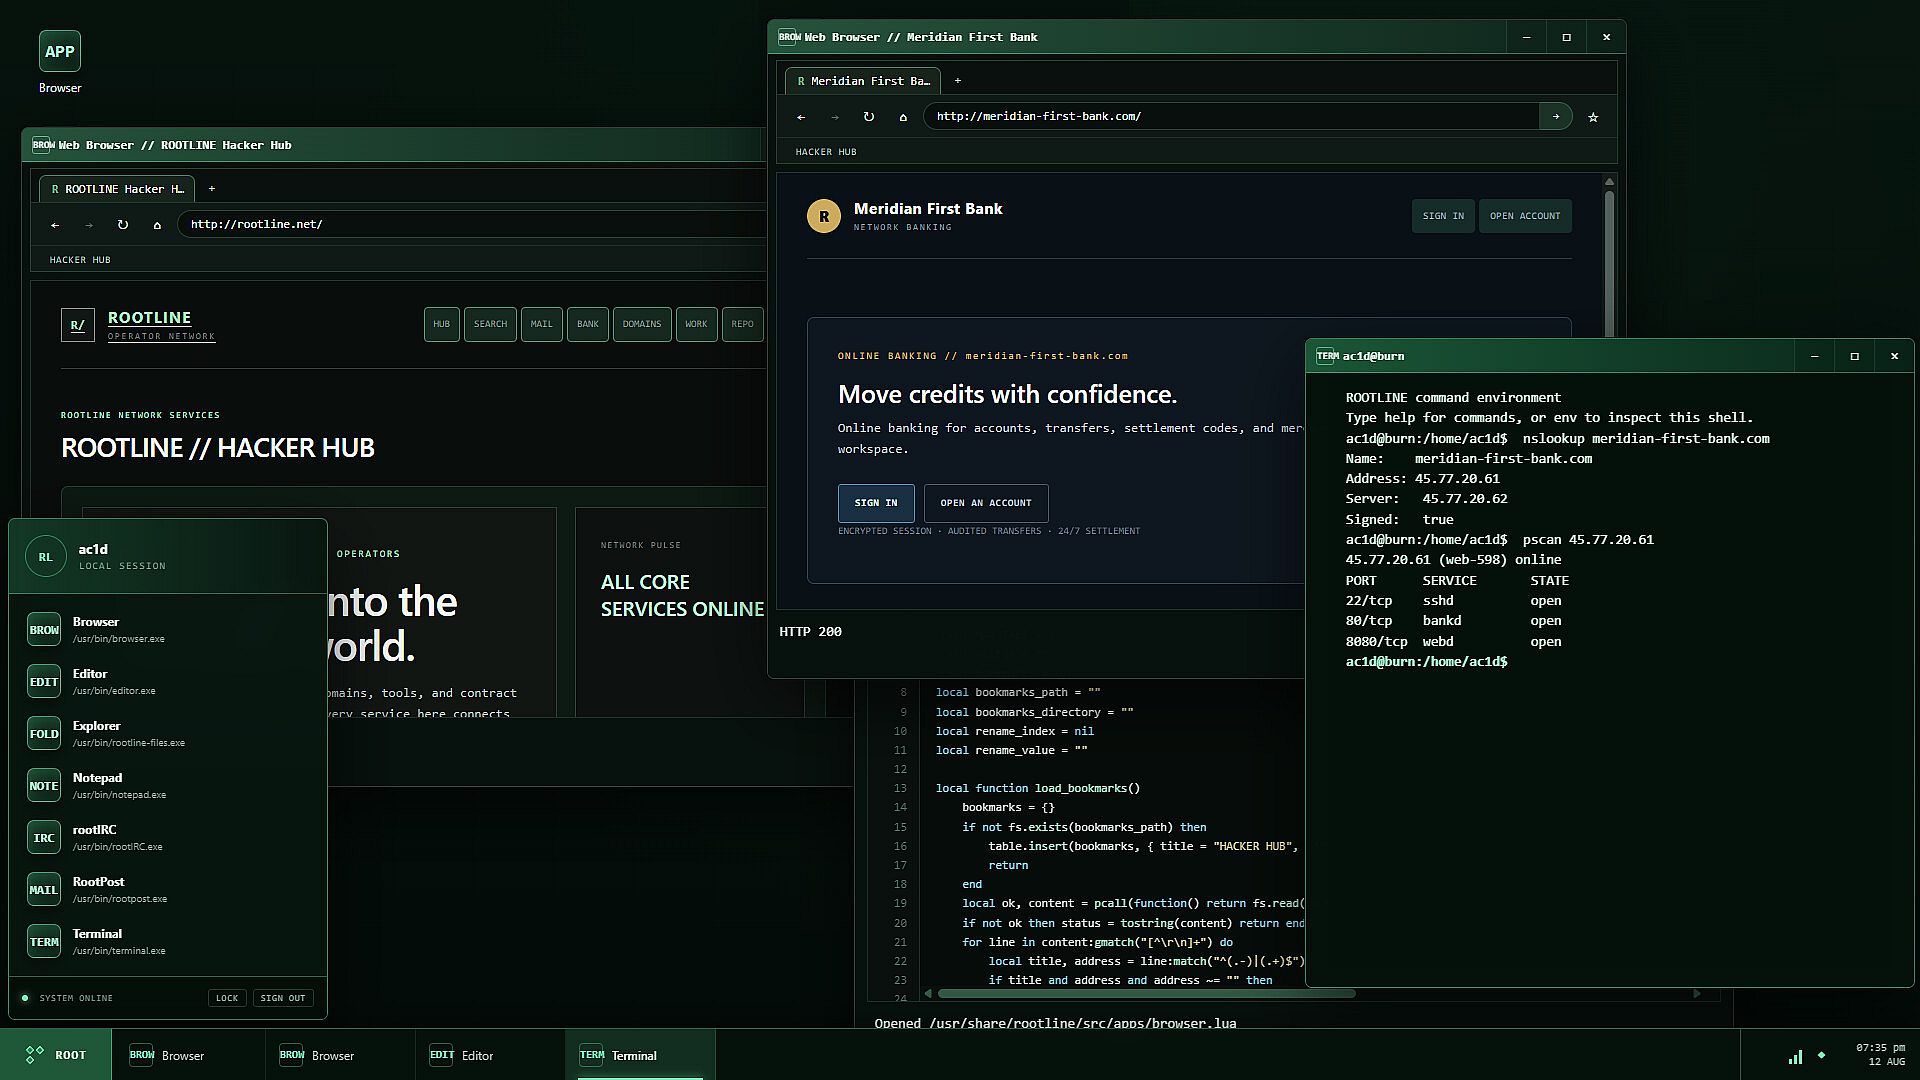This screenshot has width=1920, height=1080.
Task: Click editor scrollbar left arrow
Action: coord(928,994)
